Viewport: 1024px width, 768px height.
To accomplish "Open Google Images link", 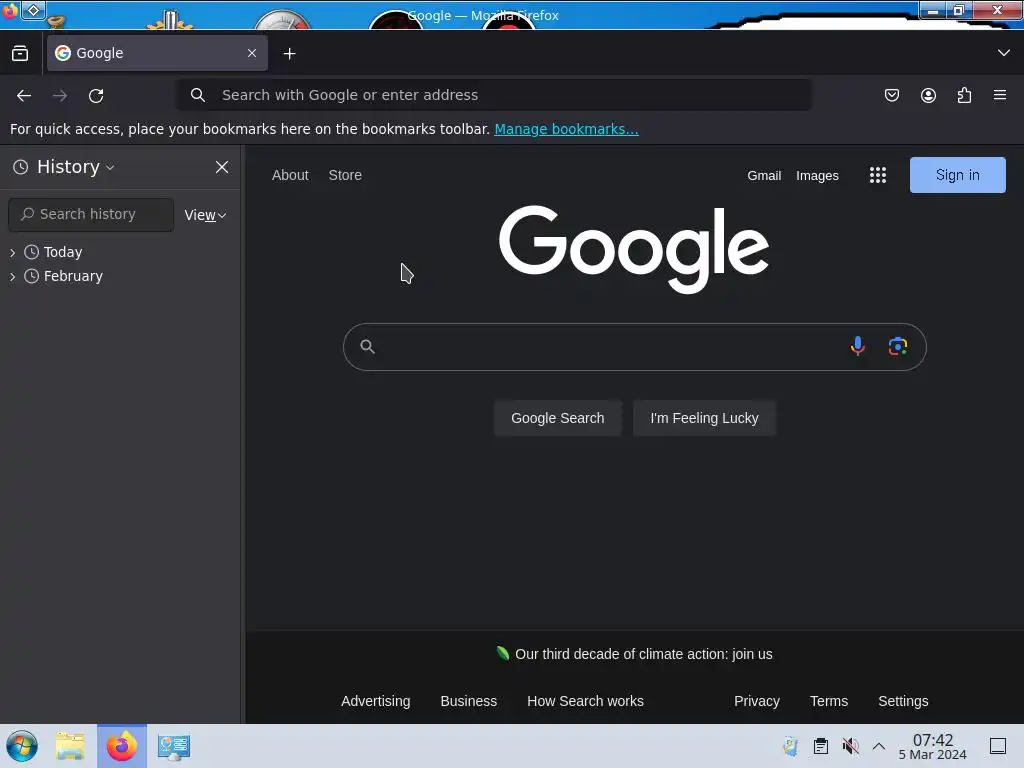I will click(817, 176).
